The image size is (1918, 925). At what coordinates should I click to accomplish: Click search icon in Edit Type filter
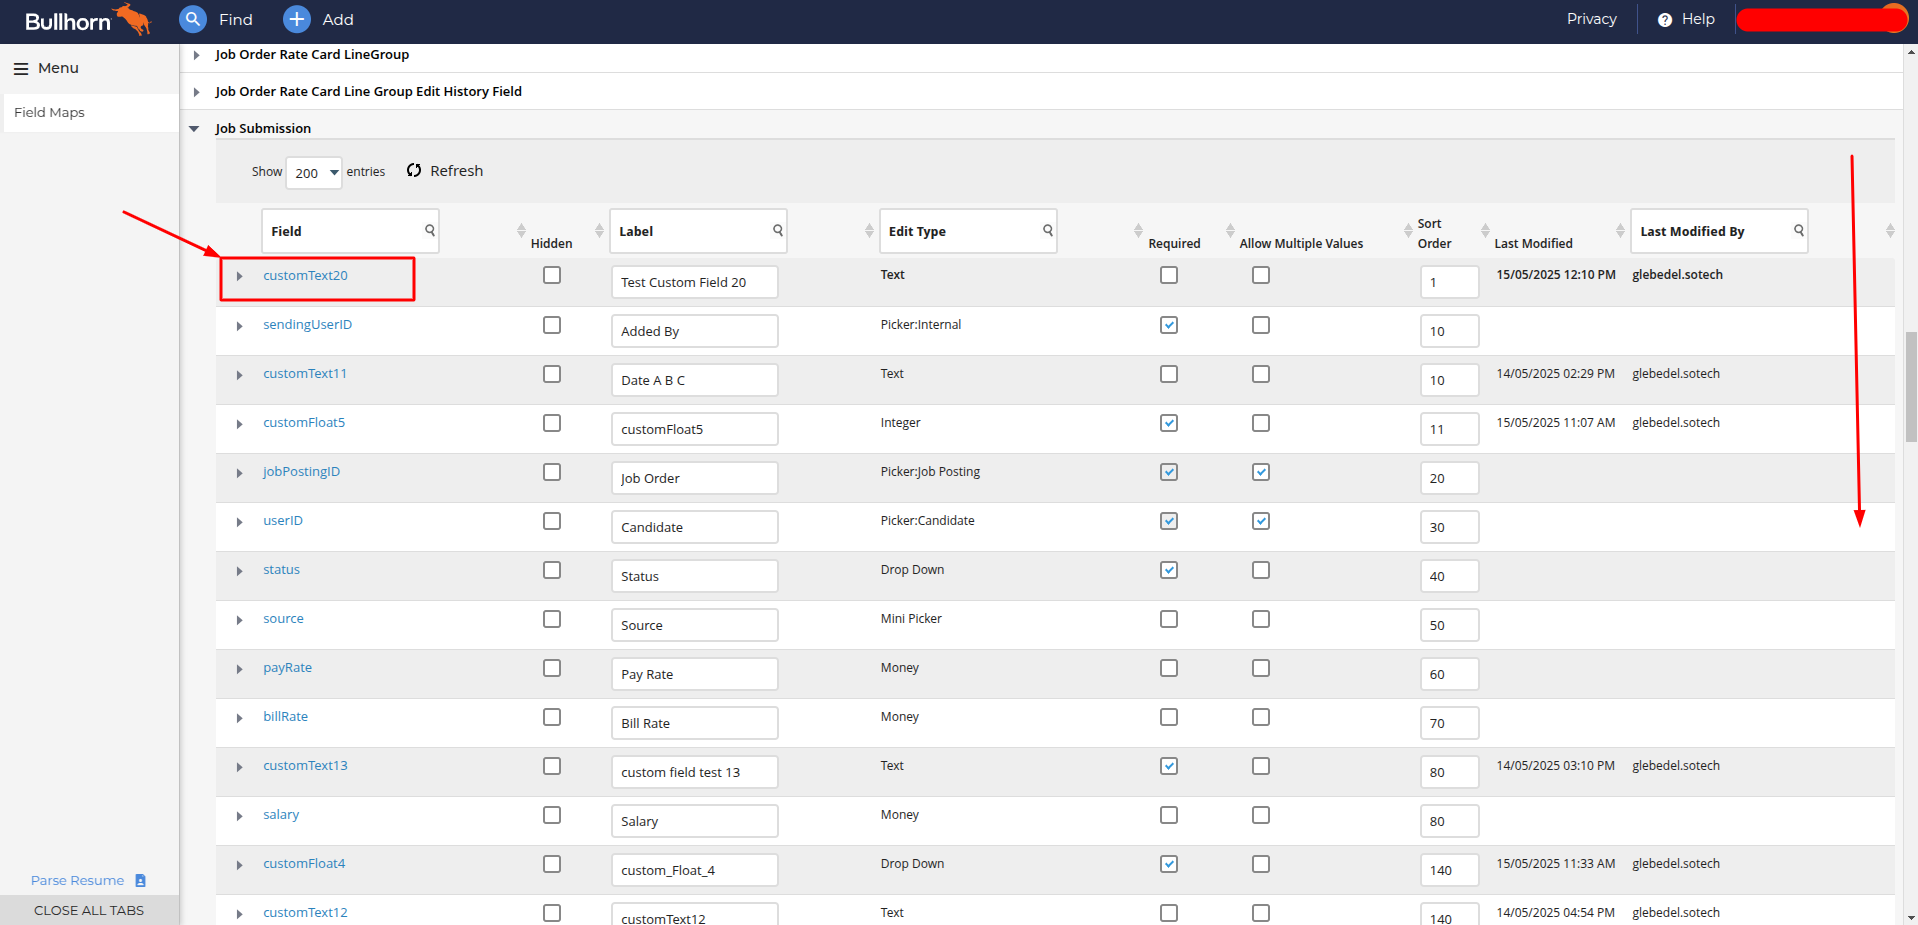1048,230
